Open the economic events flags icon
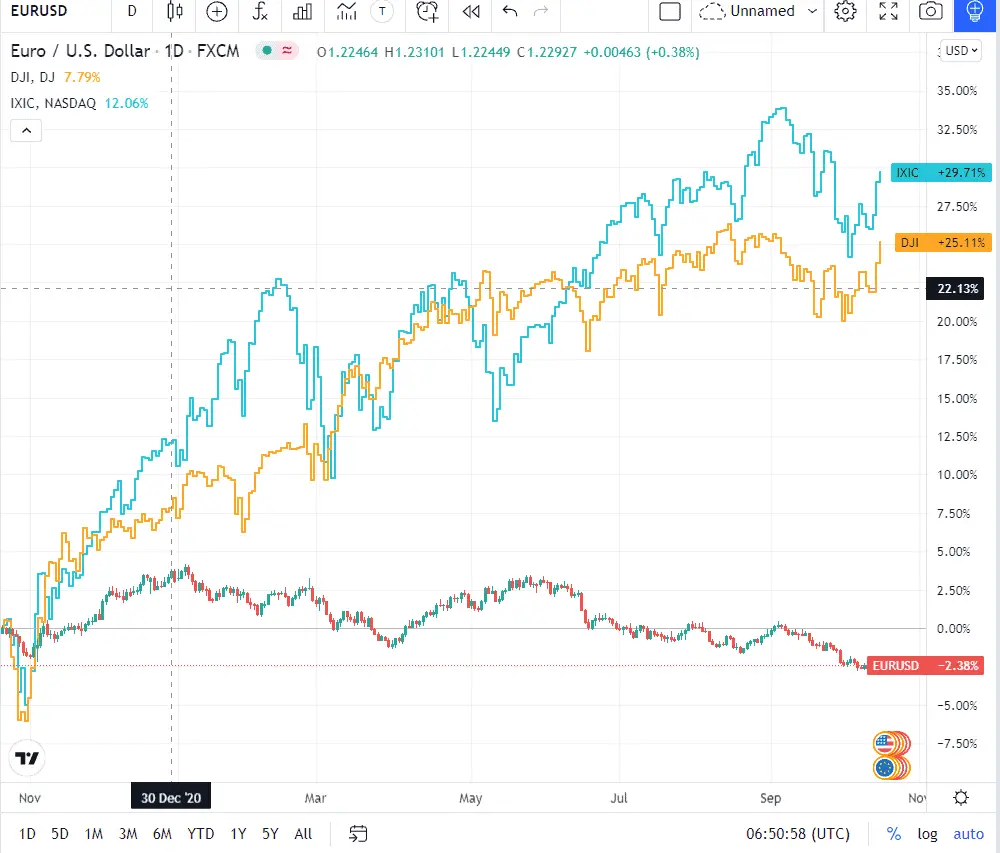 click(x=891, y=755)
